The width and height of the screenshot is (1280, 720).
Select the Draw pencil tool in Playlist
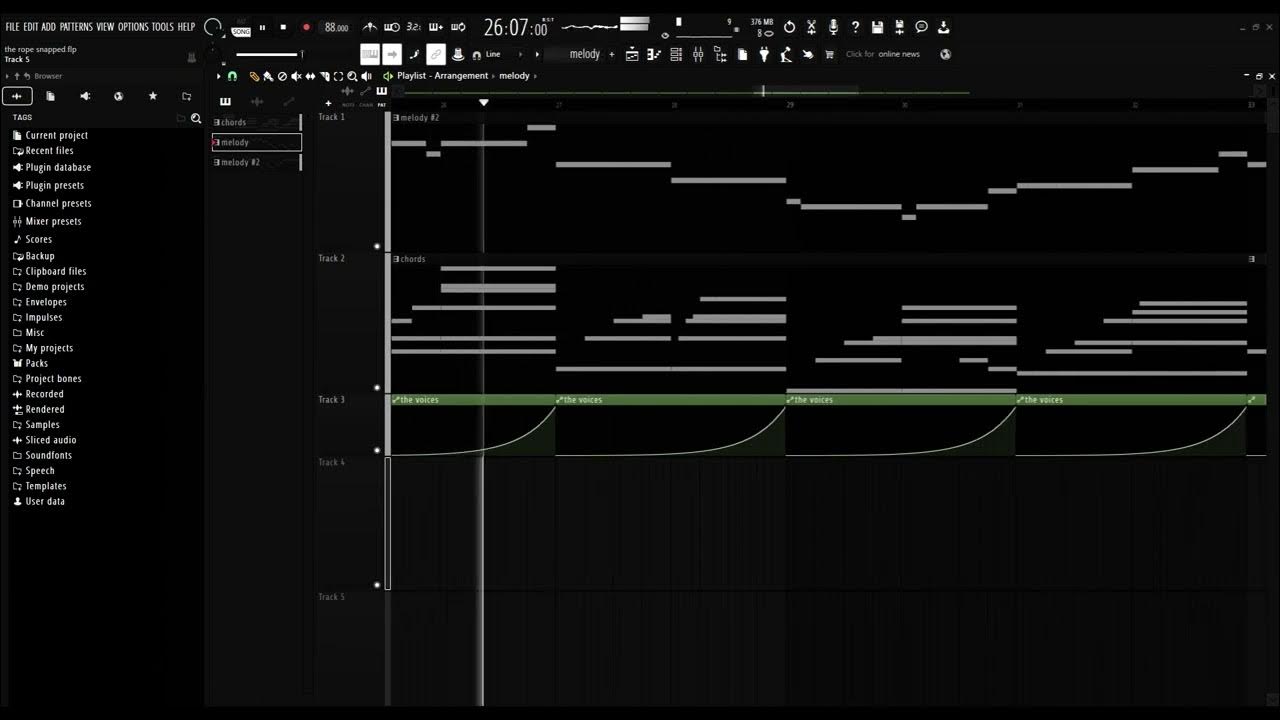[x=254, y=76]
